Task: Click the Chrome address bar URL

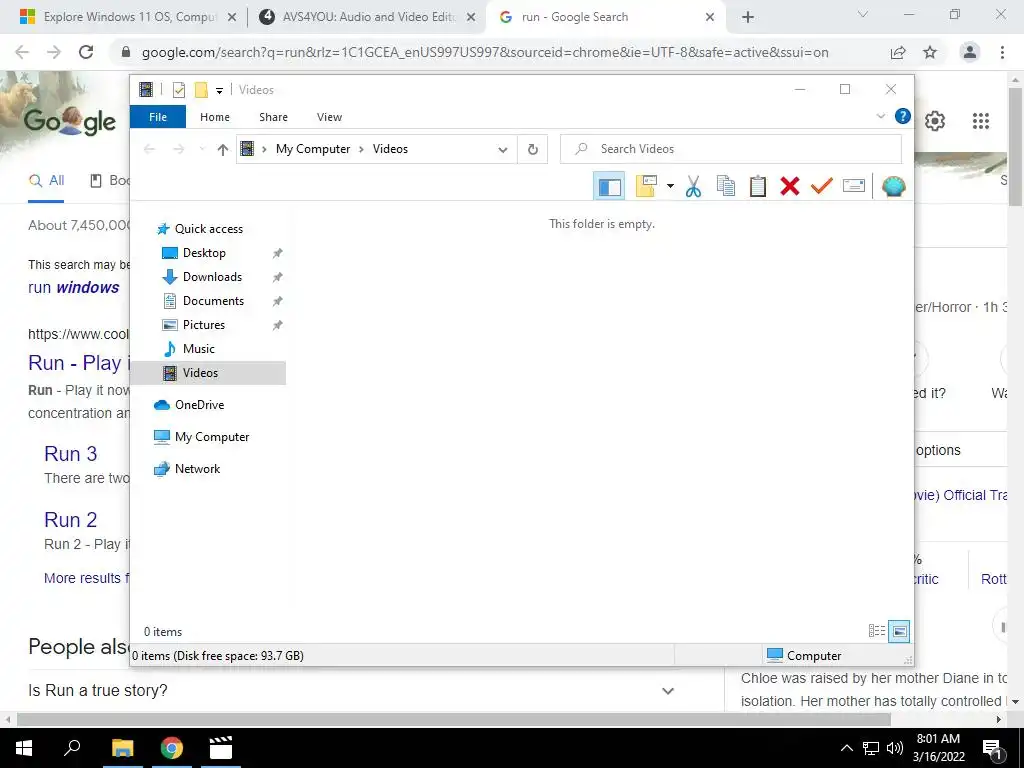Action: pyautogui.click(x=485, y=52)
